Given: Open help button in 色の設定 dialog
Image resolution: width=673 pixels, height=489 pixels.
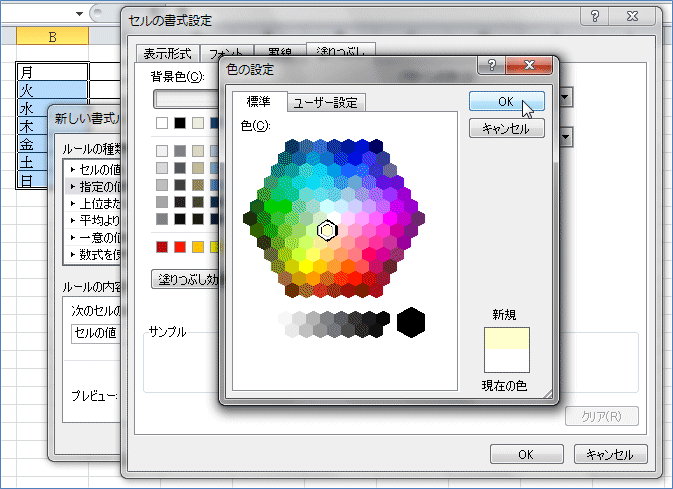Looking at the screenshot, I should point(492,65).
